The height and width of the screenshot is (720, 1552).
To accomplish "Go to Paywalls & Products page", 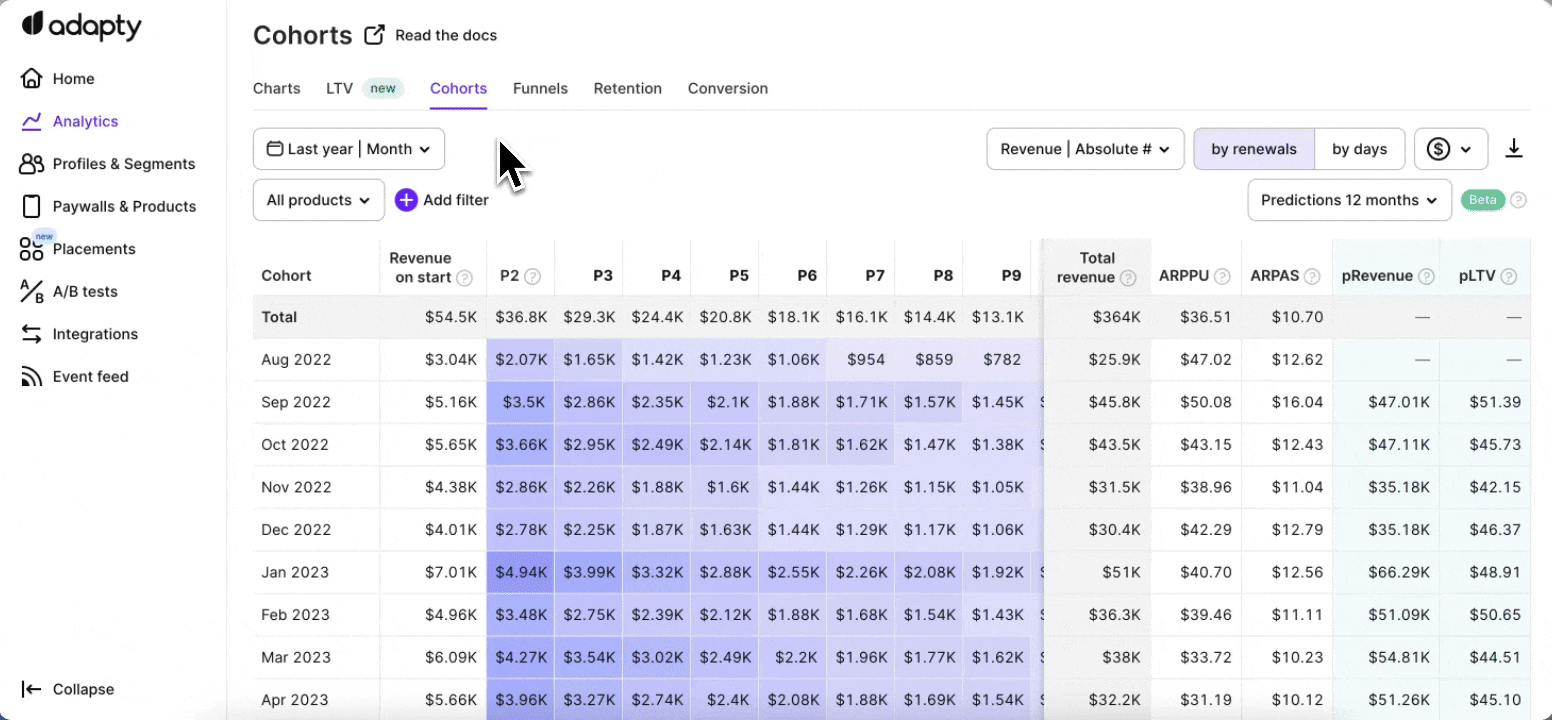I will tap(124, 206).
